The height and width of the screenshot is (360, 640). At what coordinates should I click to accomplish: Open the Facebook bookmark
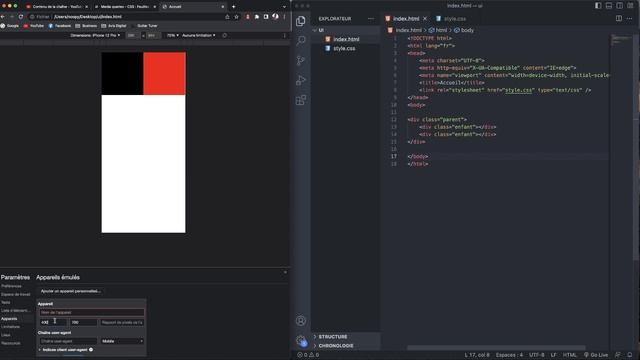coord(60,26)
